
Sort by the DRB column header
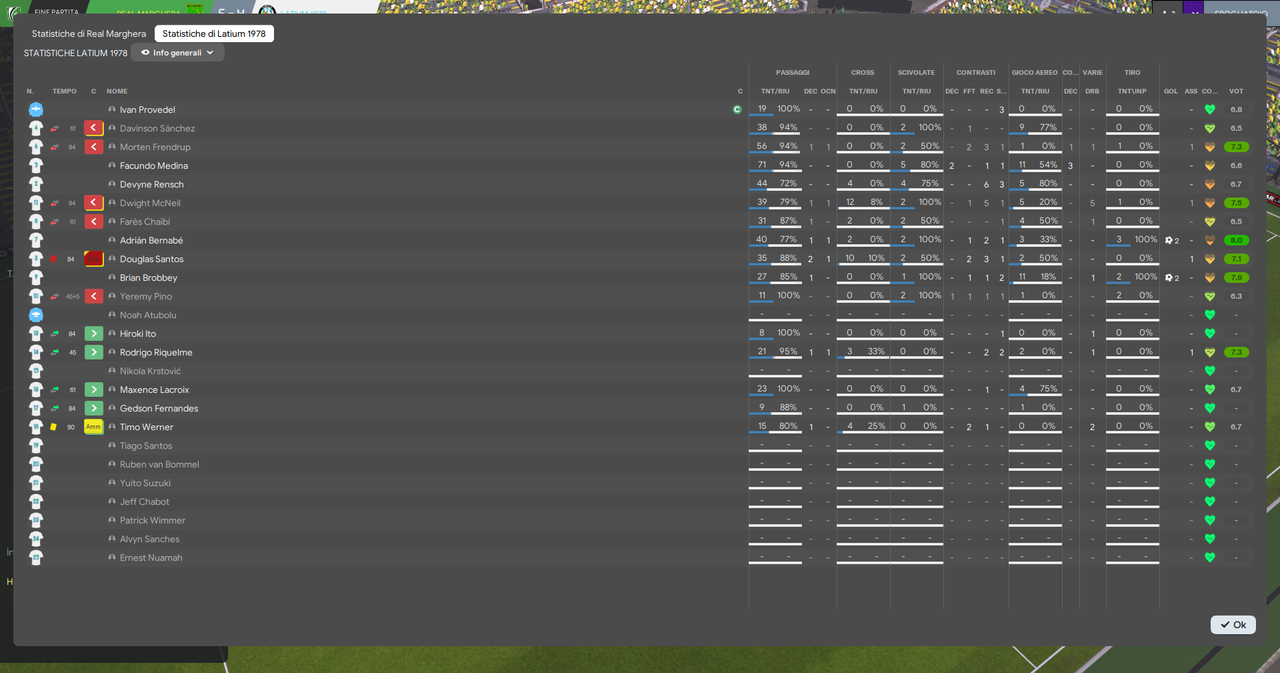coord(1092,91)
